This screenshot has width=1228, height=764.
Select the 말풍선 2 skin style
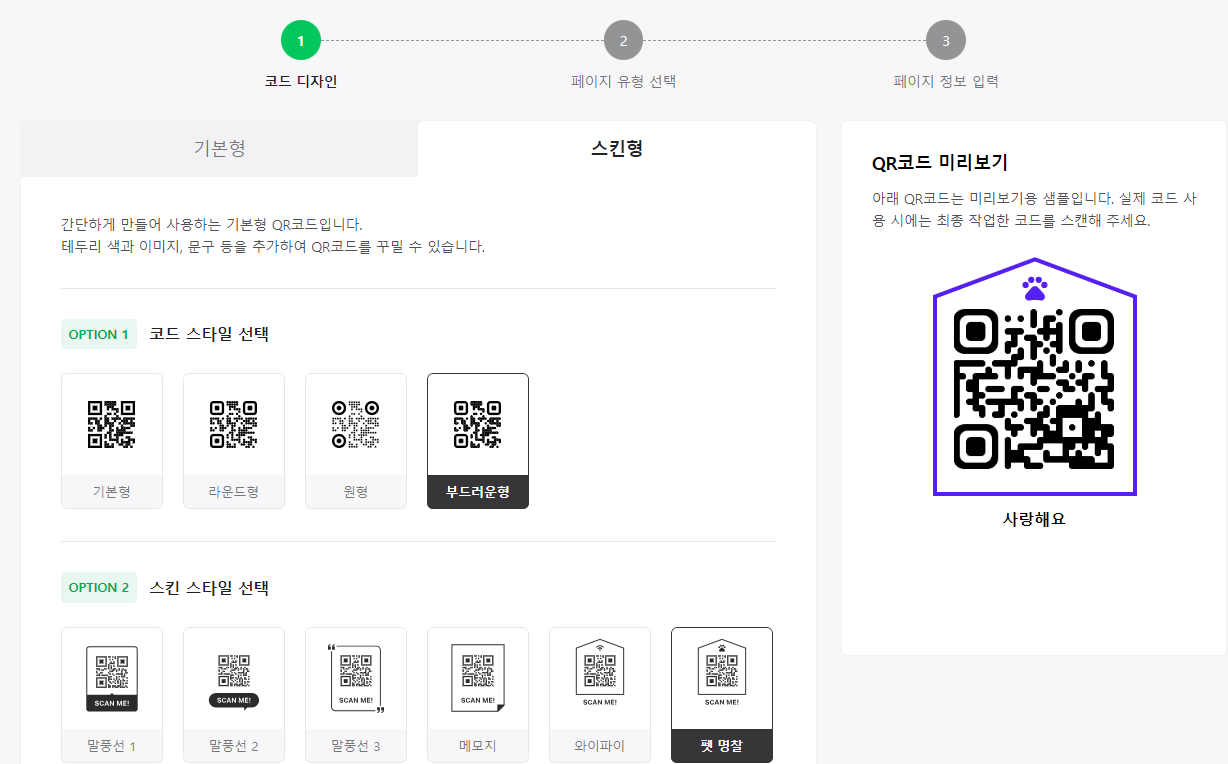[x=234, y=695]
